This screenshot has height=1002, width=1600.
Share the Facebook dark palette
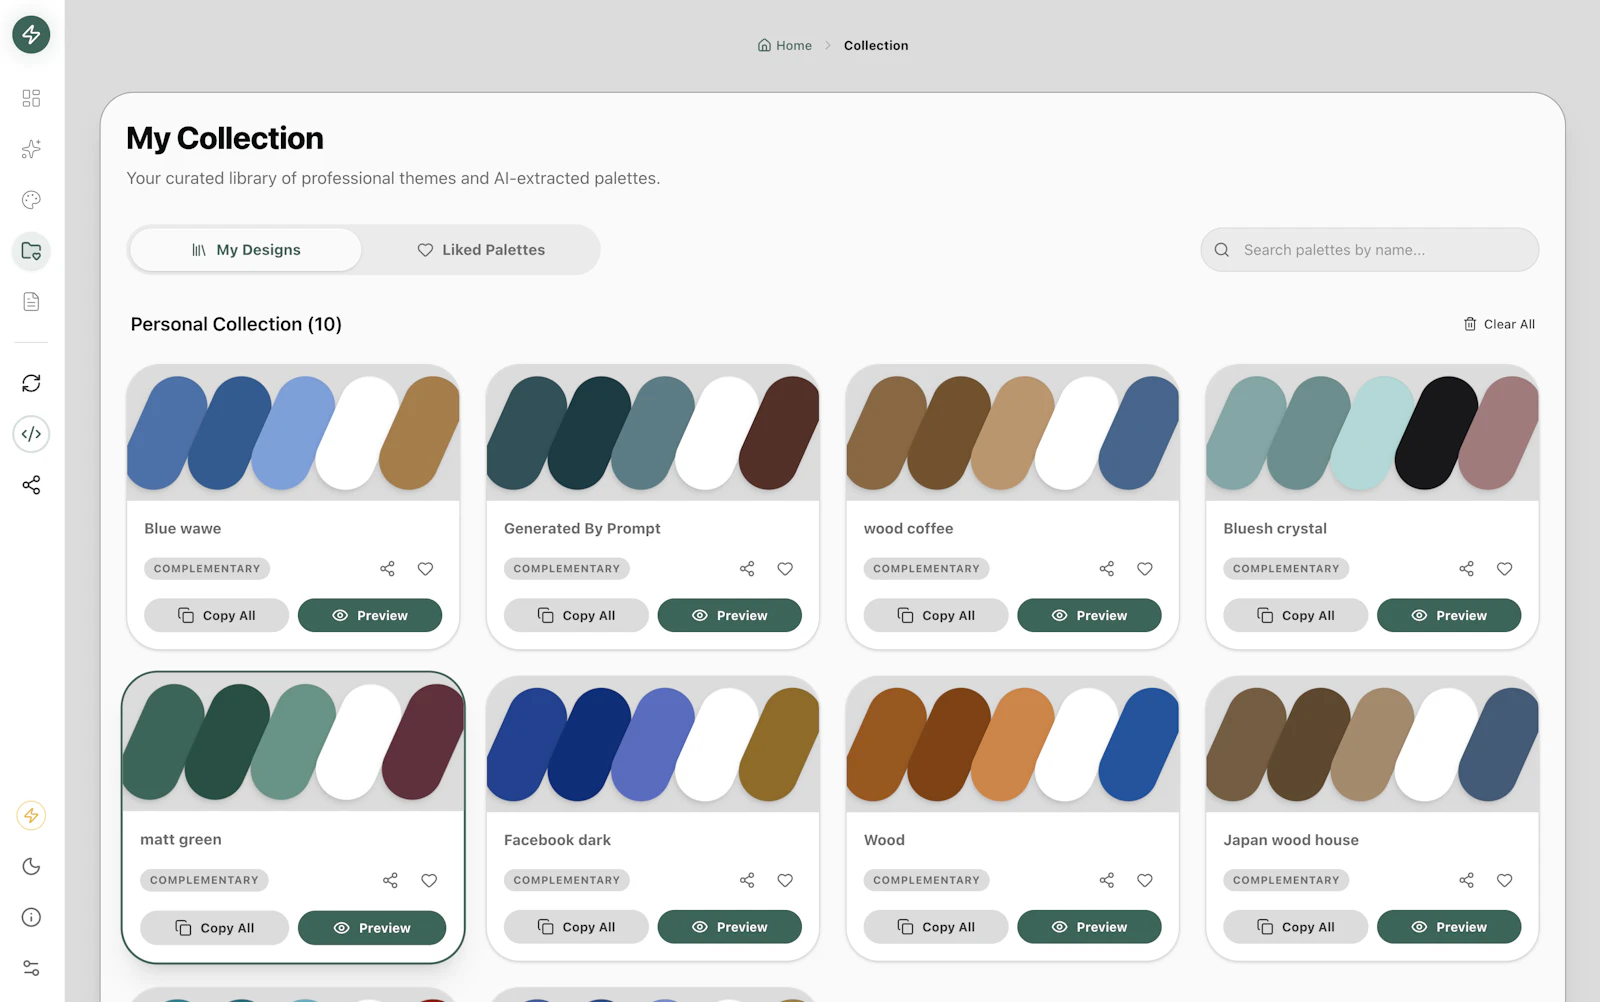(747, 881)
